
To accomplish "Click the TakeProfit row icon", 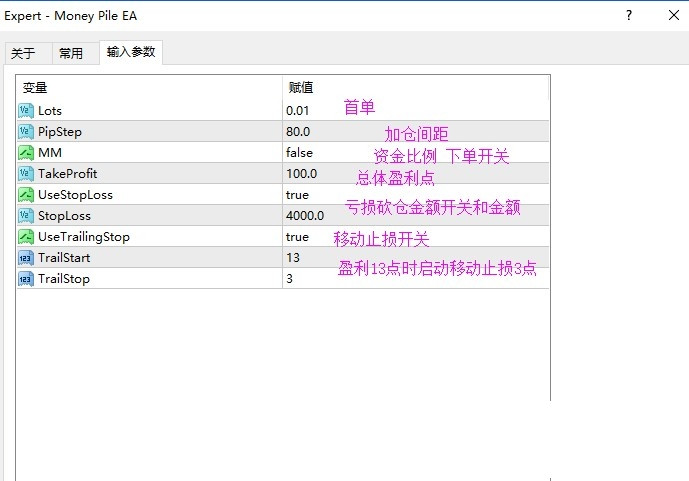I will pyautogui.click(x=26, y=173).
